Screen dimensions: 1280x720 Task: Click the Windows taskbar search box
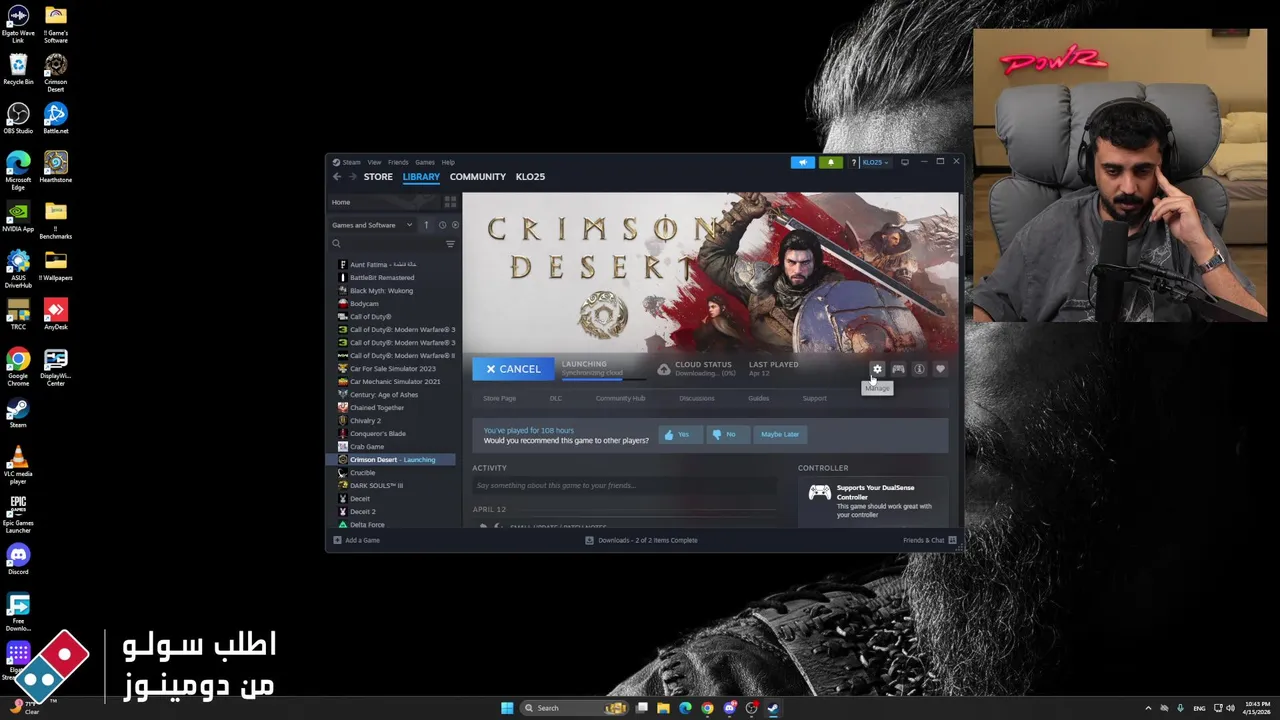[x=575, y=708]
